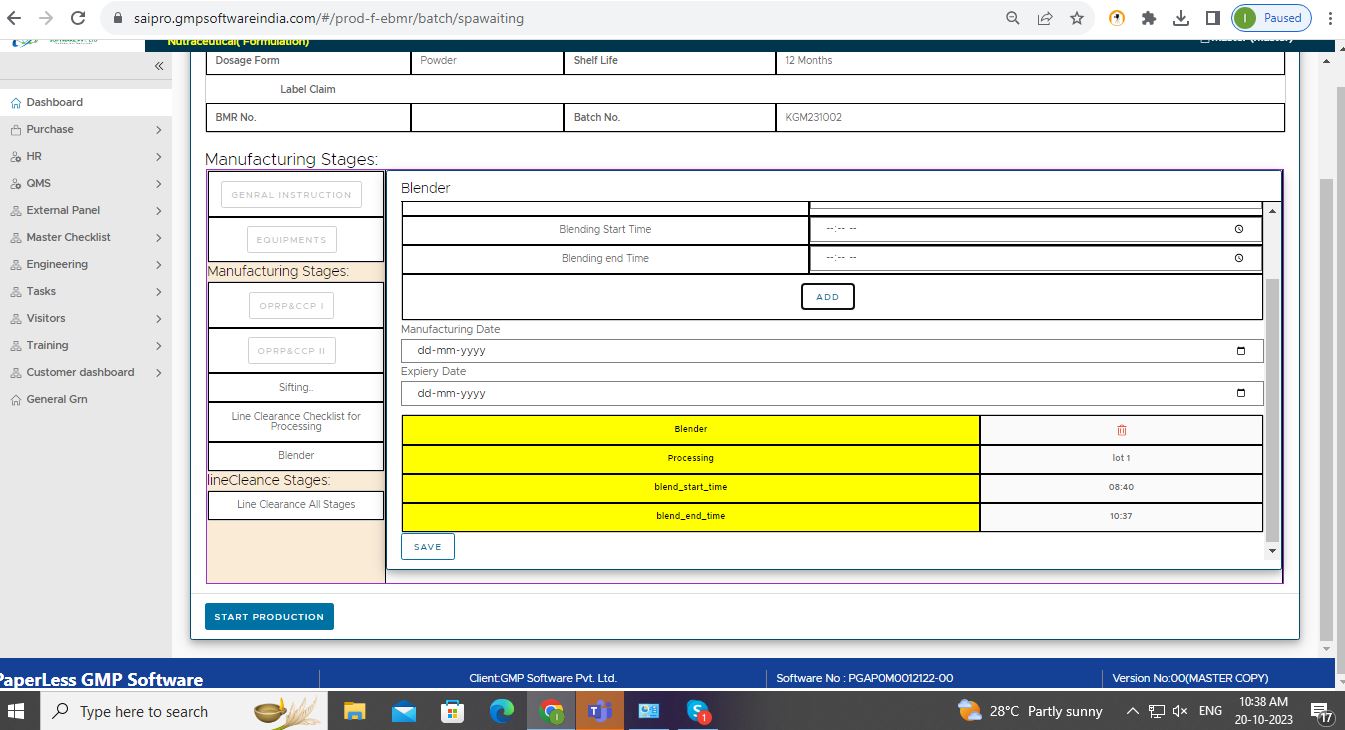Collapse sidebar with double chevron icon

(158, 66)
